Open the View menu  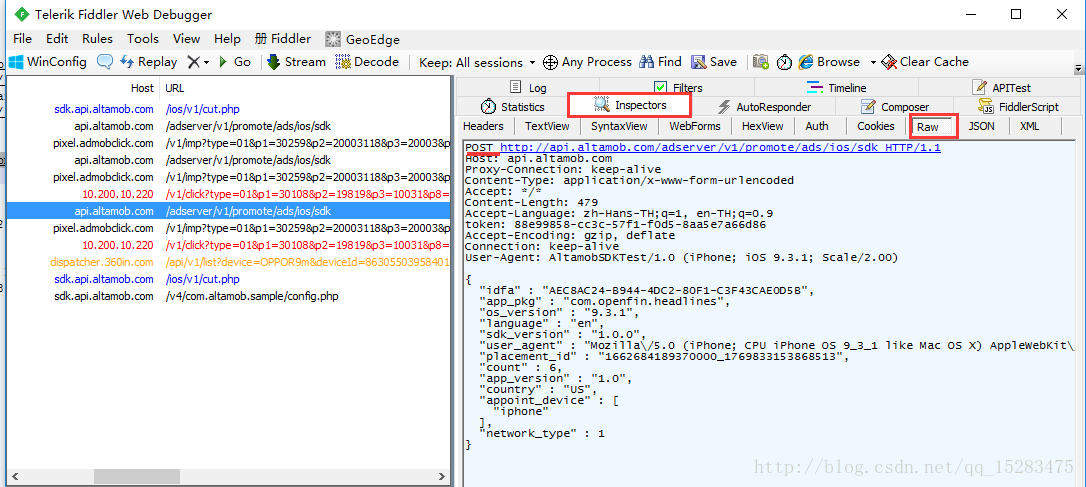tap(186, 39)
